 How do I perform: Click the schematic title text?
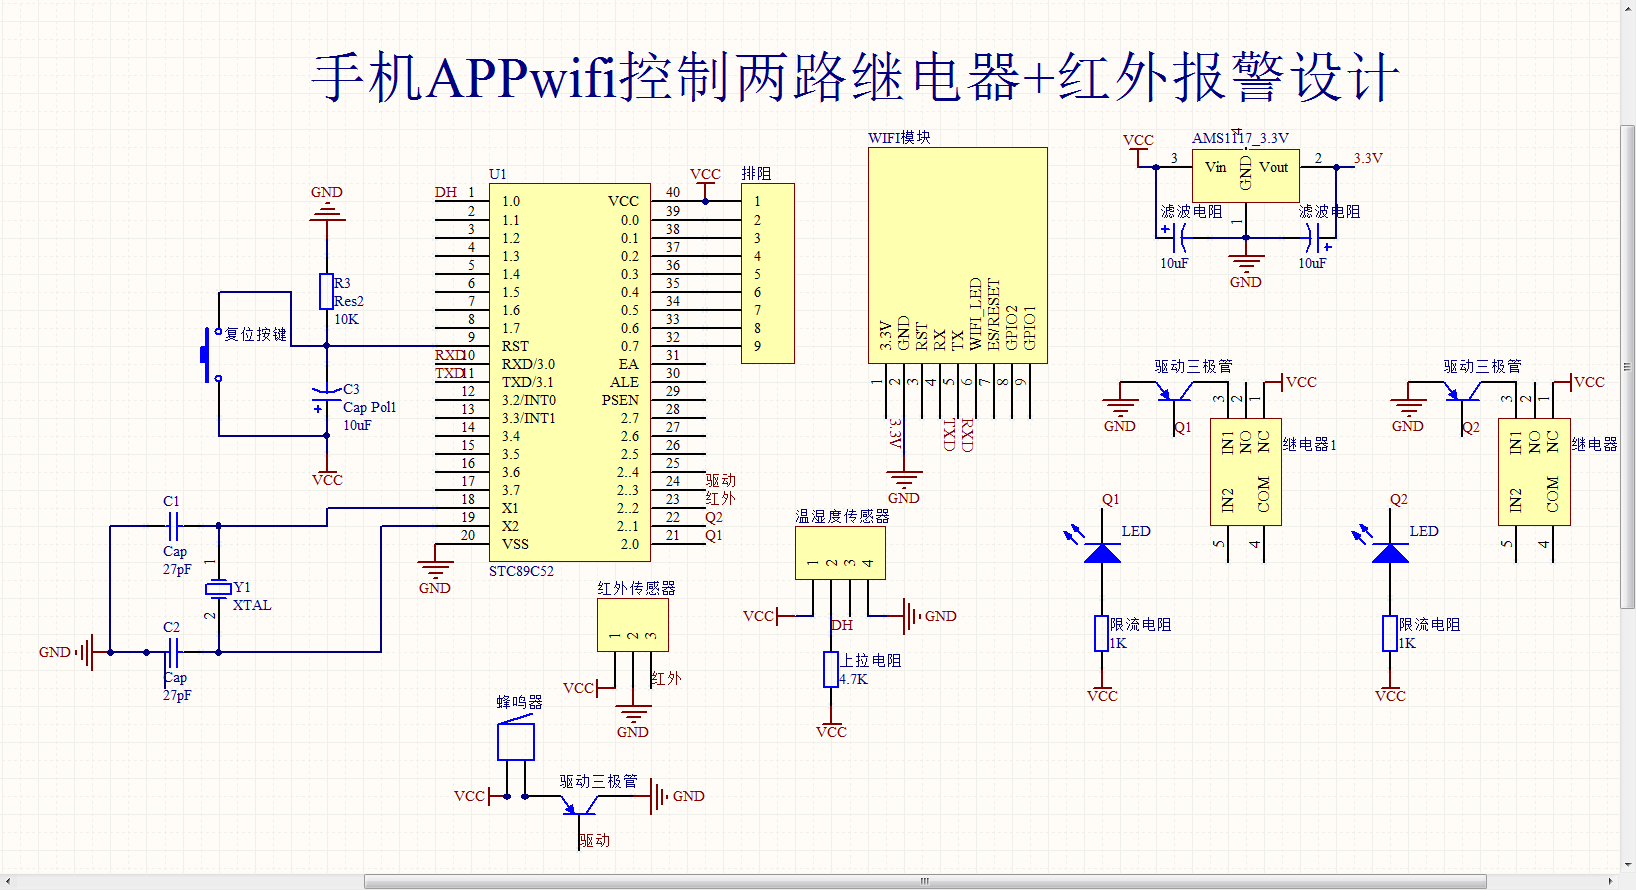coord(855,76)
